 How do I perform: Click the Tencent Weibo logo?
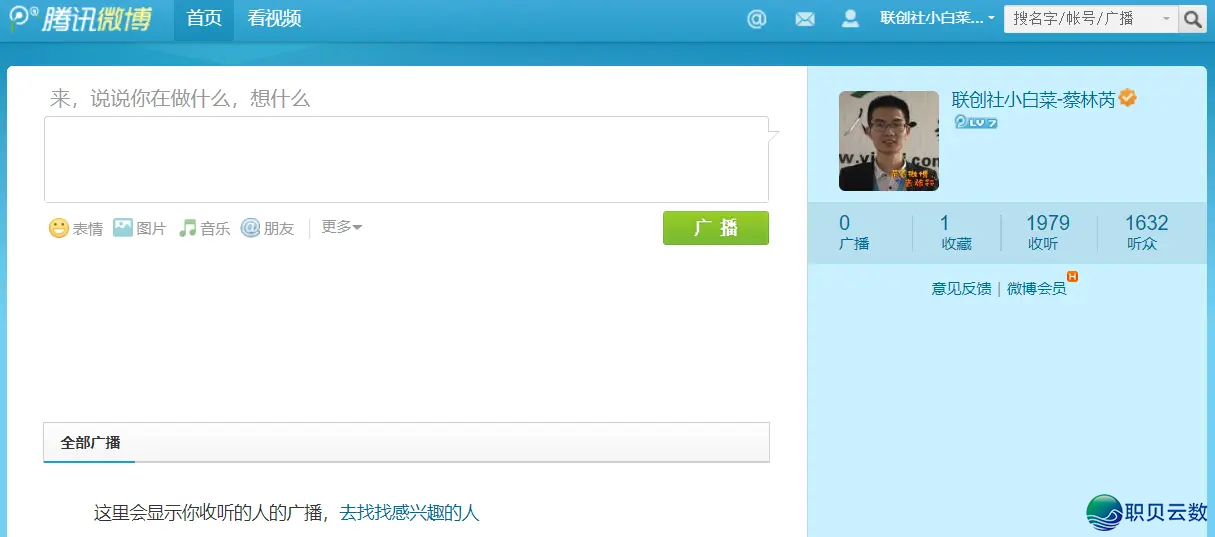(x=81, y=18)
